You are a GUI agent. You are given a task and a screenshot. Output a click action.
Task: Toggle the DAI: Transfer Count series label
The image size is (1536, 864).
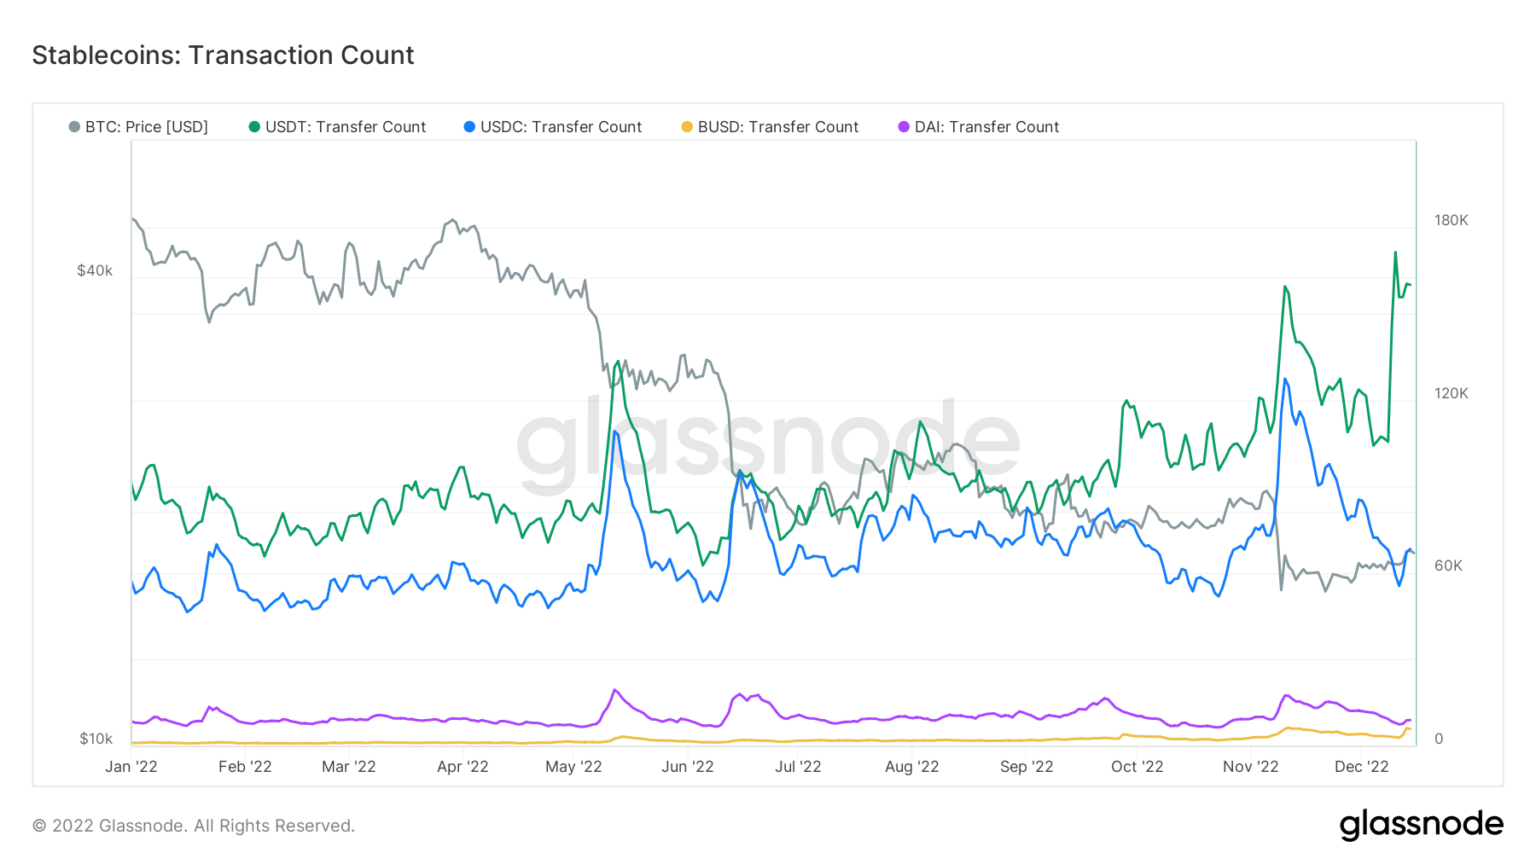tap(987, 127)
